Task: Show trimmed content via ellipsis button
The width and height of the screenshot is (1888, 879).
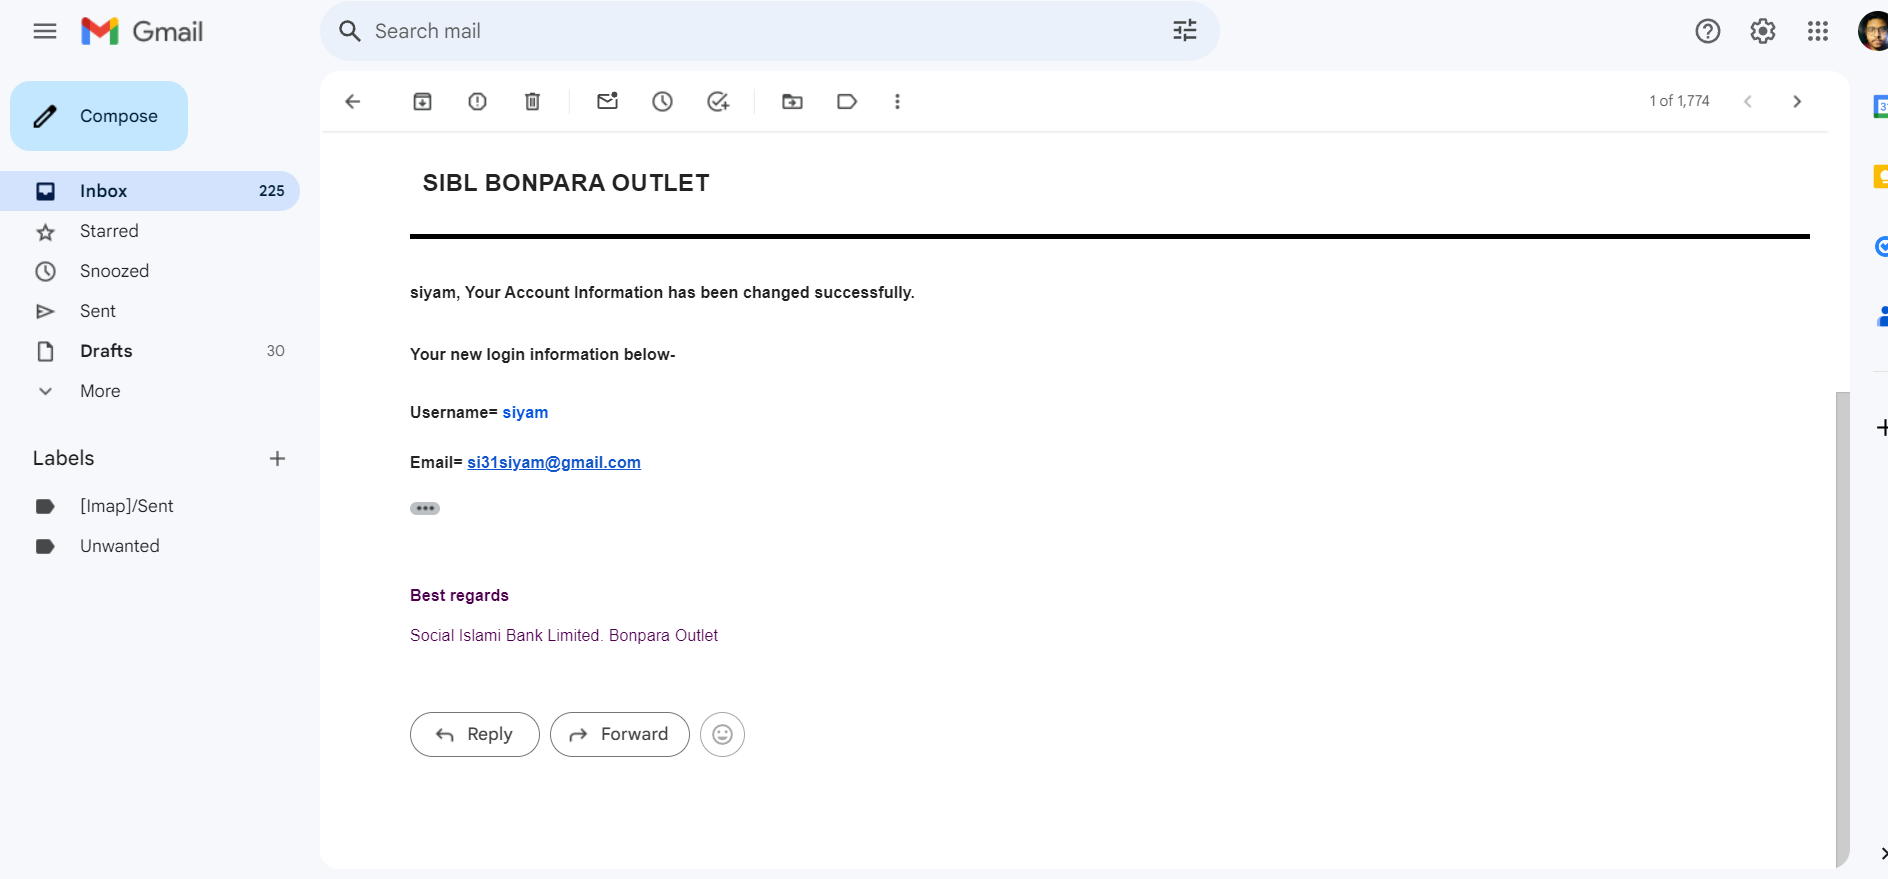Action: [x=425, y=508]
